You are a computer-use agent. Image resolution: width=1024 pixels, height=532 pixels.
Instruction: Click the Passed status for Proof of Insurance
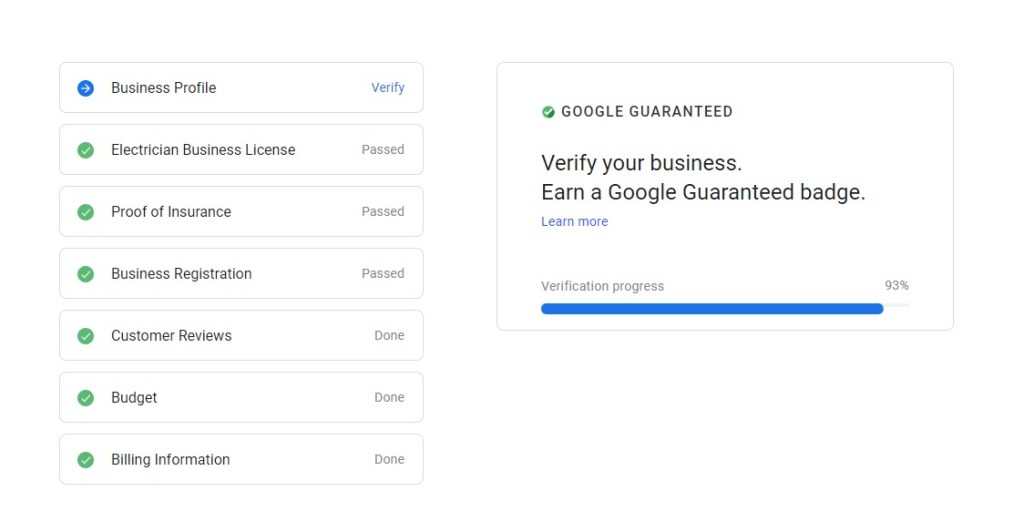[x=383, y=212]
